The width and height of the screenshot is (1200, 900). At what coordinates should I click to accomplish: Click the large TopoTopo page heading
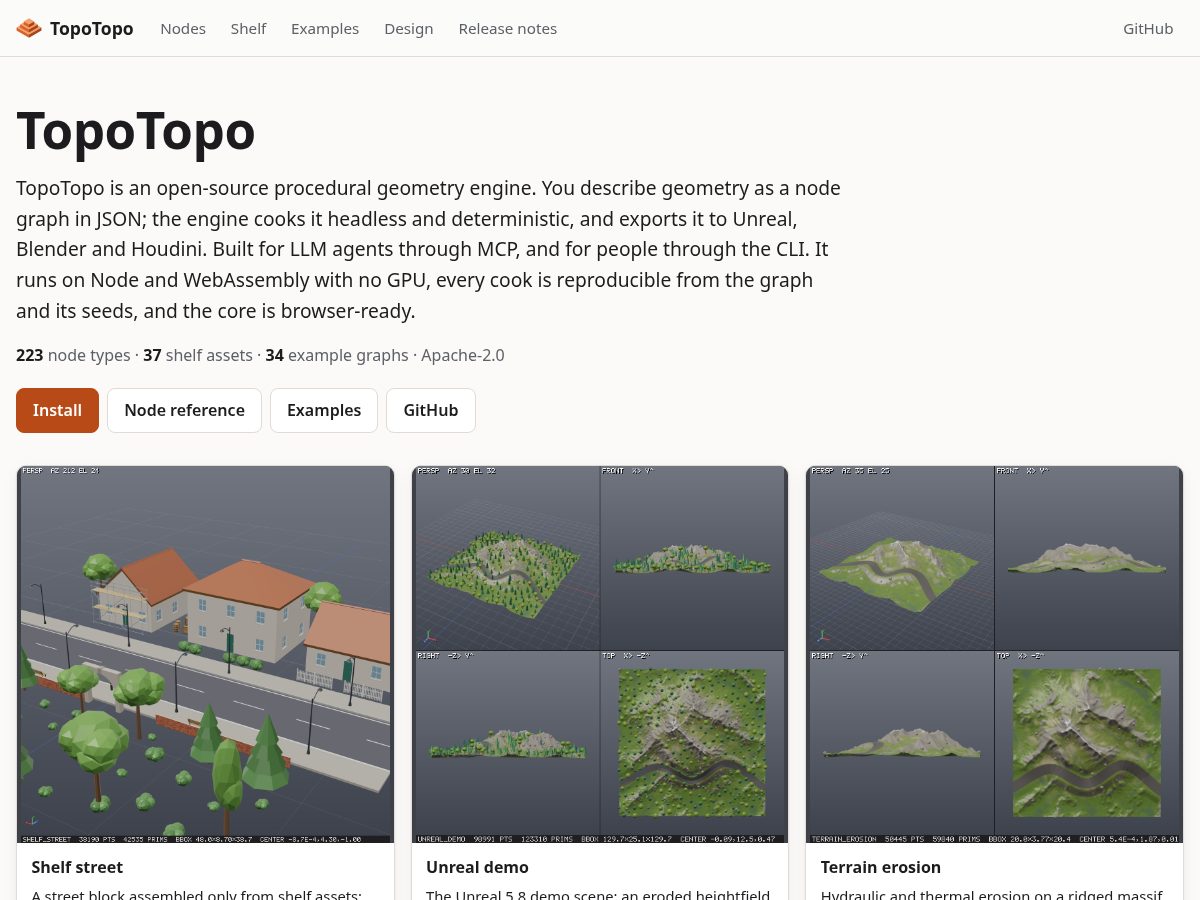pos(136,130)
